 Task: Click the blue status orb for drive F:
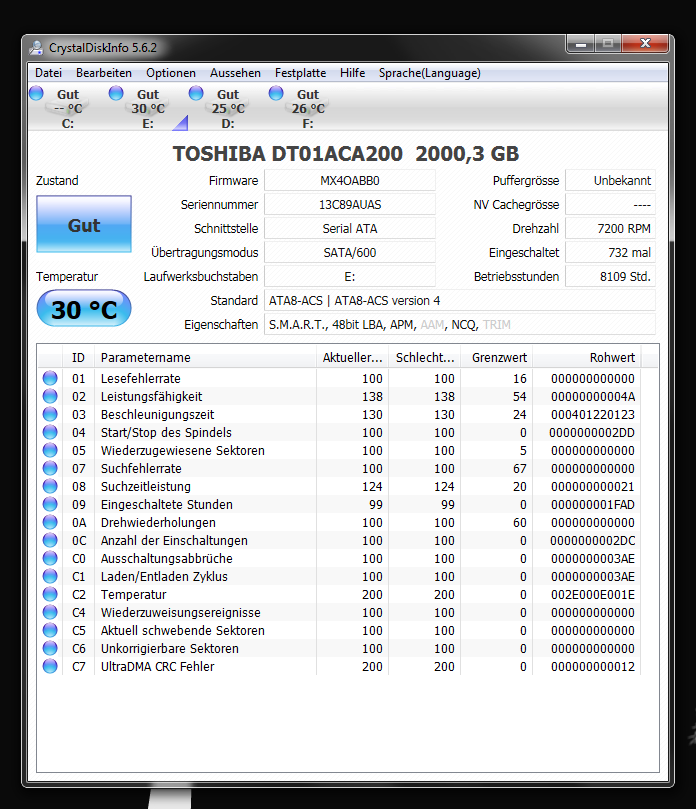276,93
